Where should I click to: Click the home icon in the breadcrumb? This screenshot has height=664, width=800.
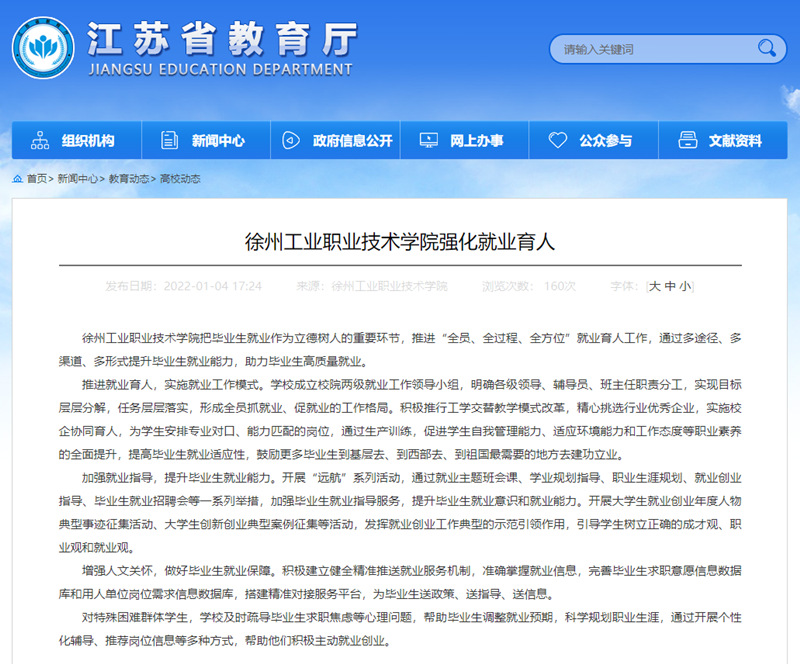coord(18,179)
